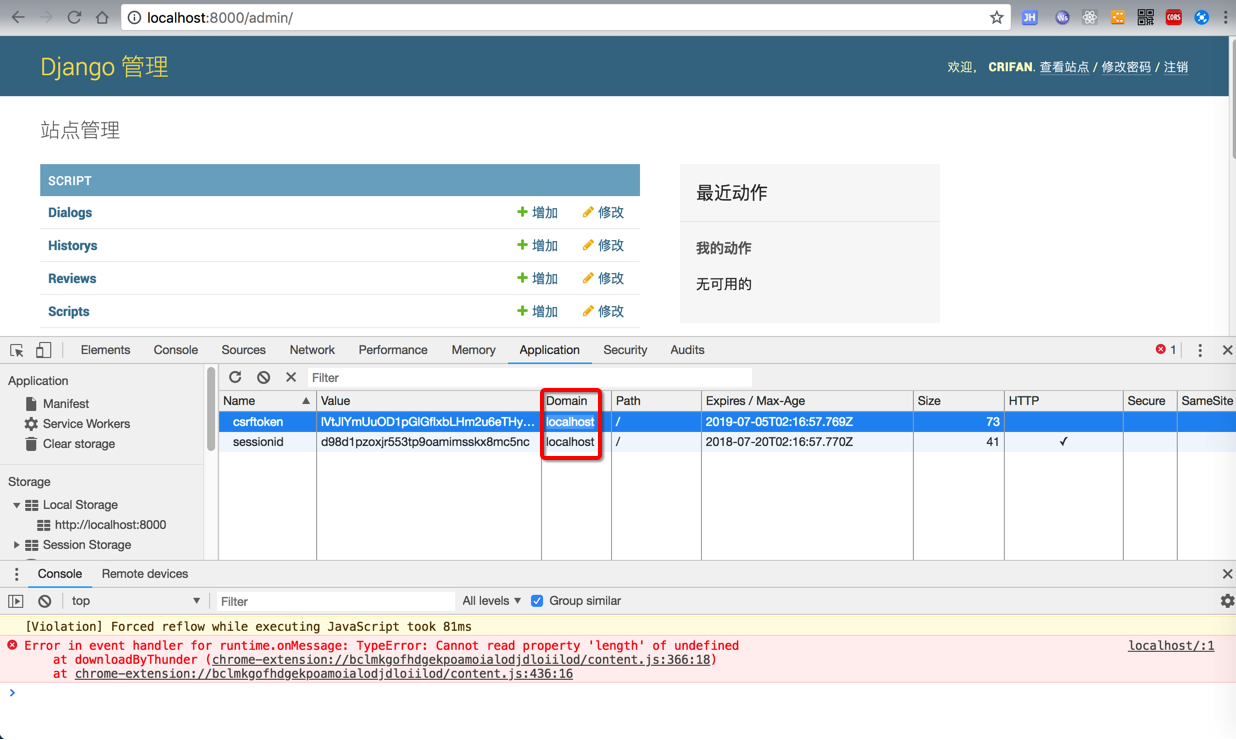Viewport: 1236px width, 740px height.
Task: Open the QR code extension icon
Action: coord(1146,18)
